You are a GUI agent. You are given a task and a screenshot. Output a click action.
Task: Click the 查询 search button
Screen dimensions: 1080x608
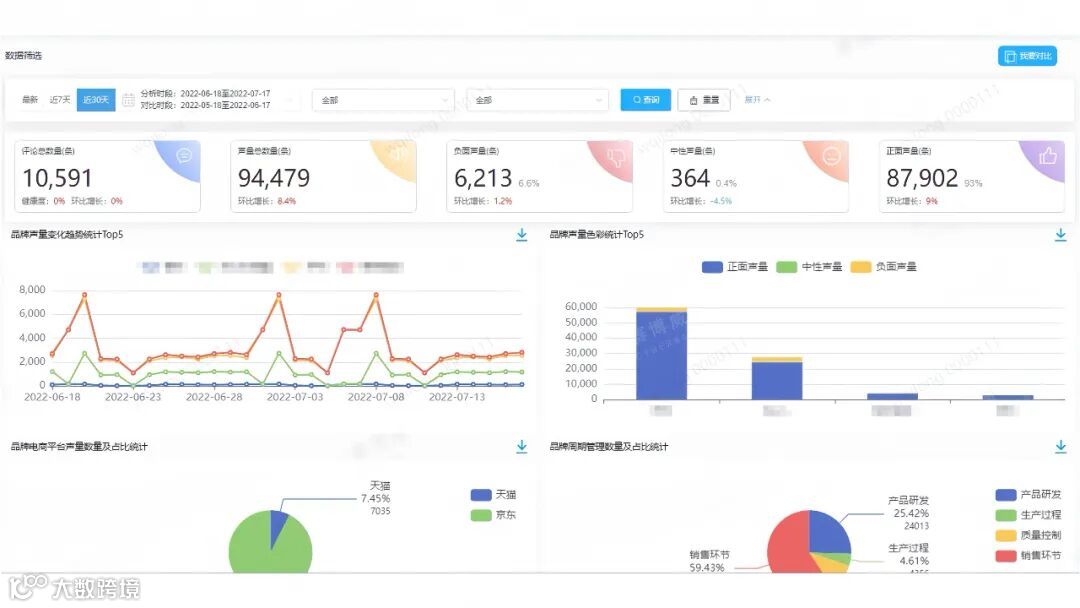[x=645, y=100]
